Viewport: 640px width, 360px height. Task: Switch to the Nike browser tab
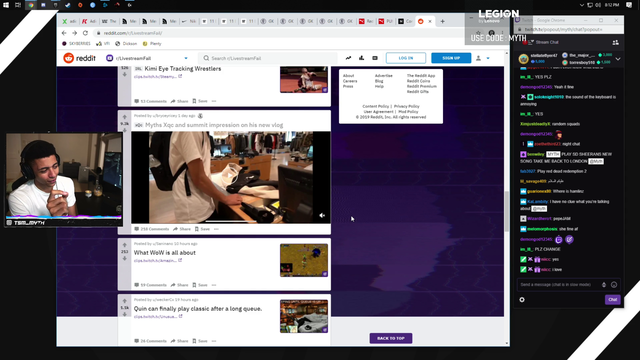(188, 21)
